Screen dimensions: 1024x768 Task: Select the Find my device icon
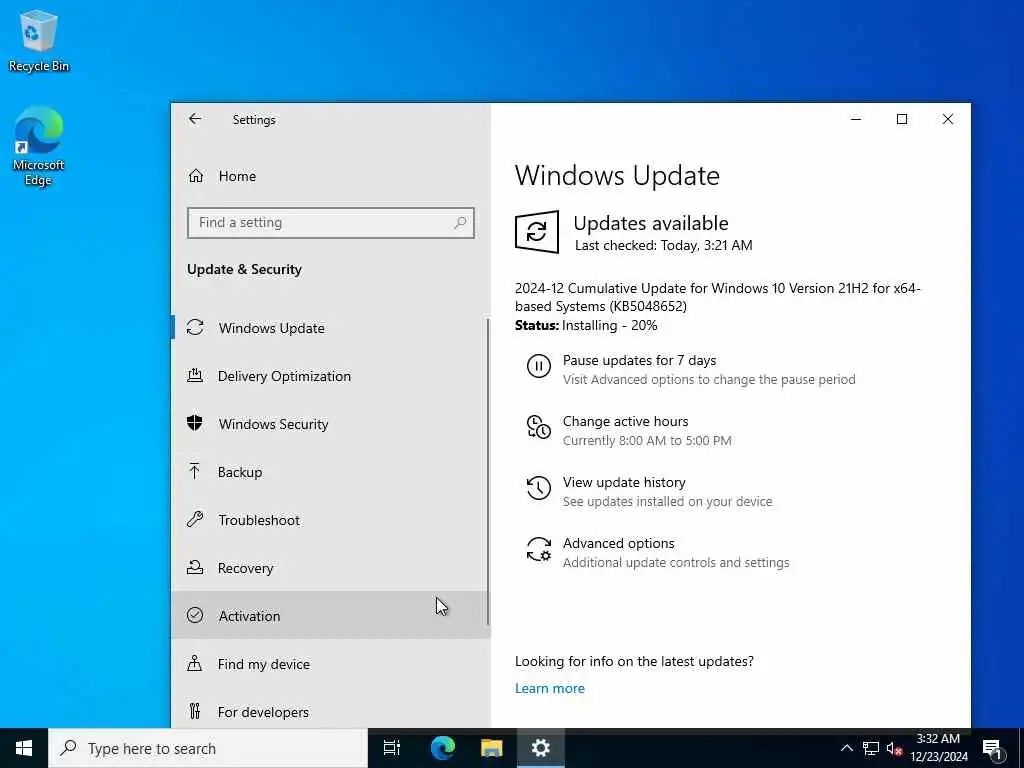click(x=195, y=664)
